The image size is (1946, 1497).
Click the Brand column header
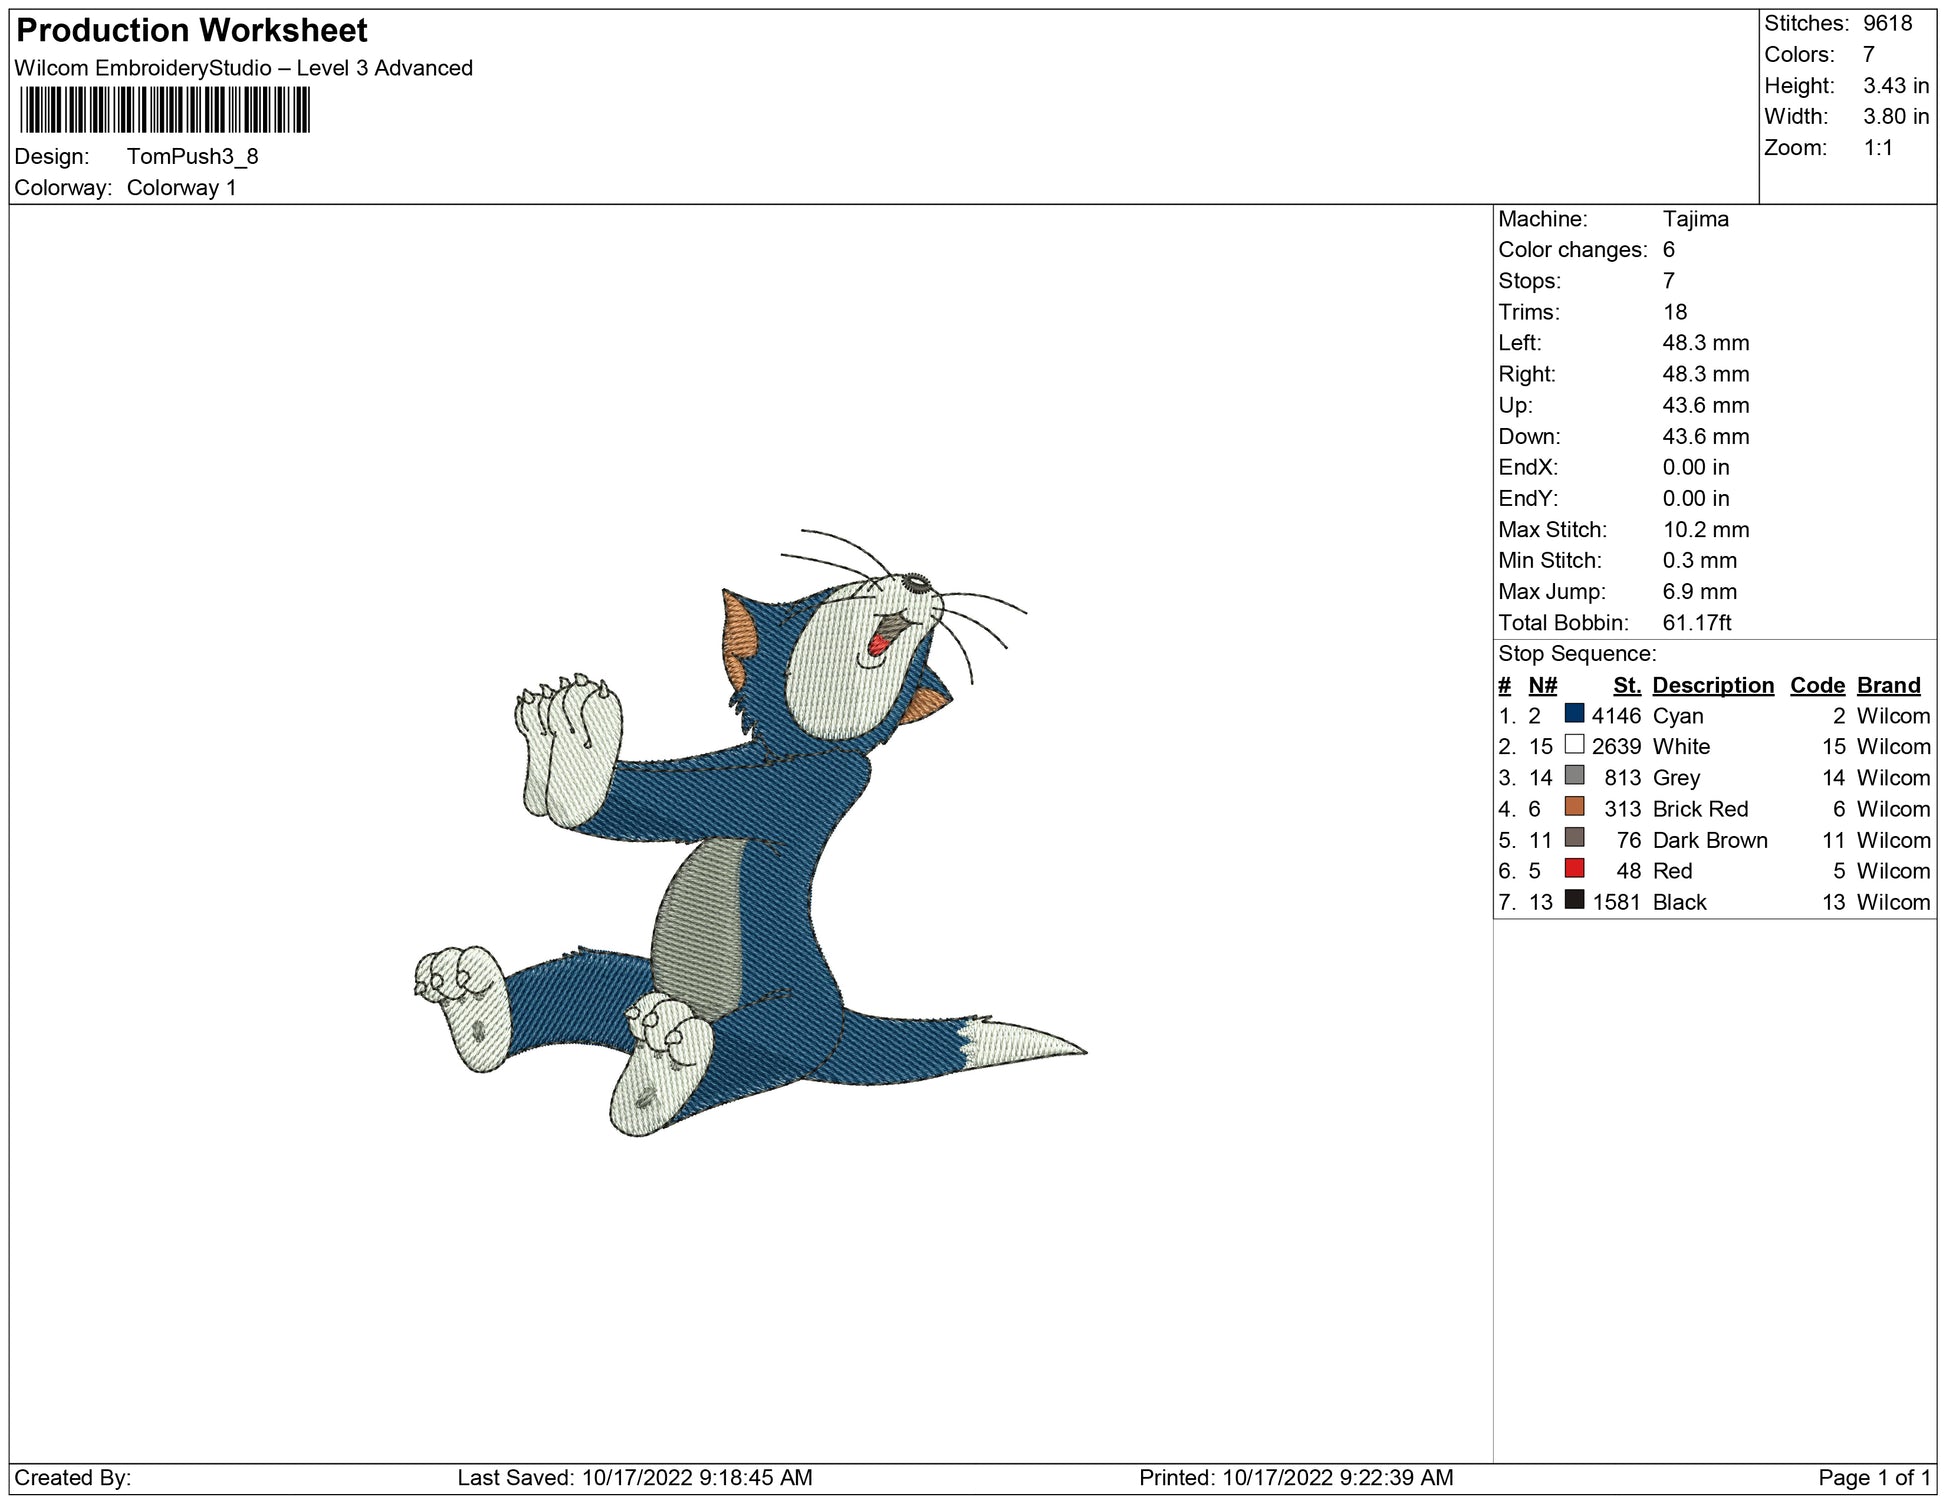pos(1888,685)
